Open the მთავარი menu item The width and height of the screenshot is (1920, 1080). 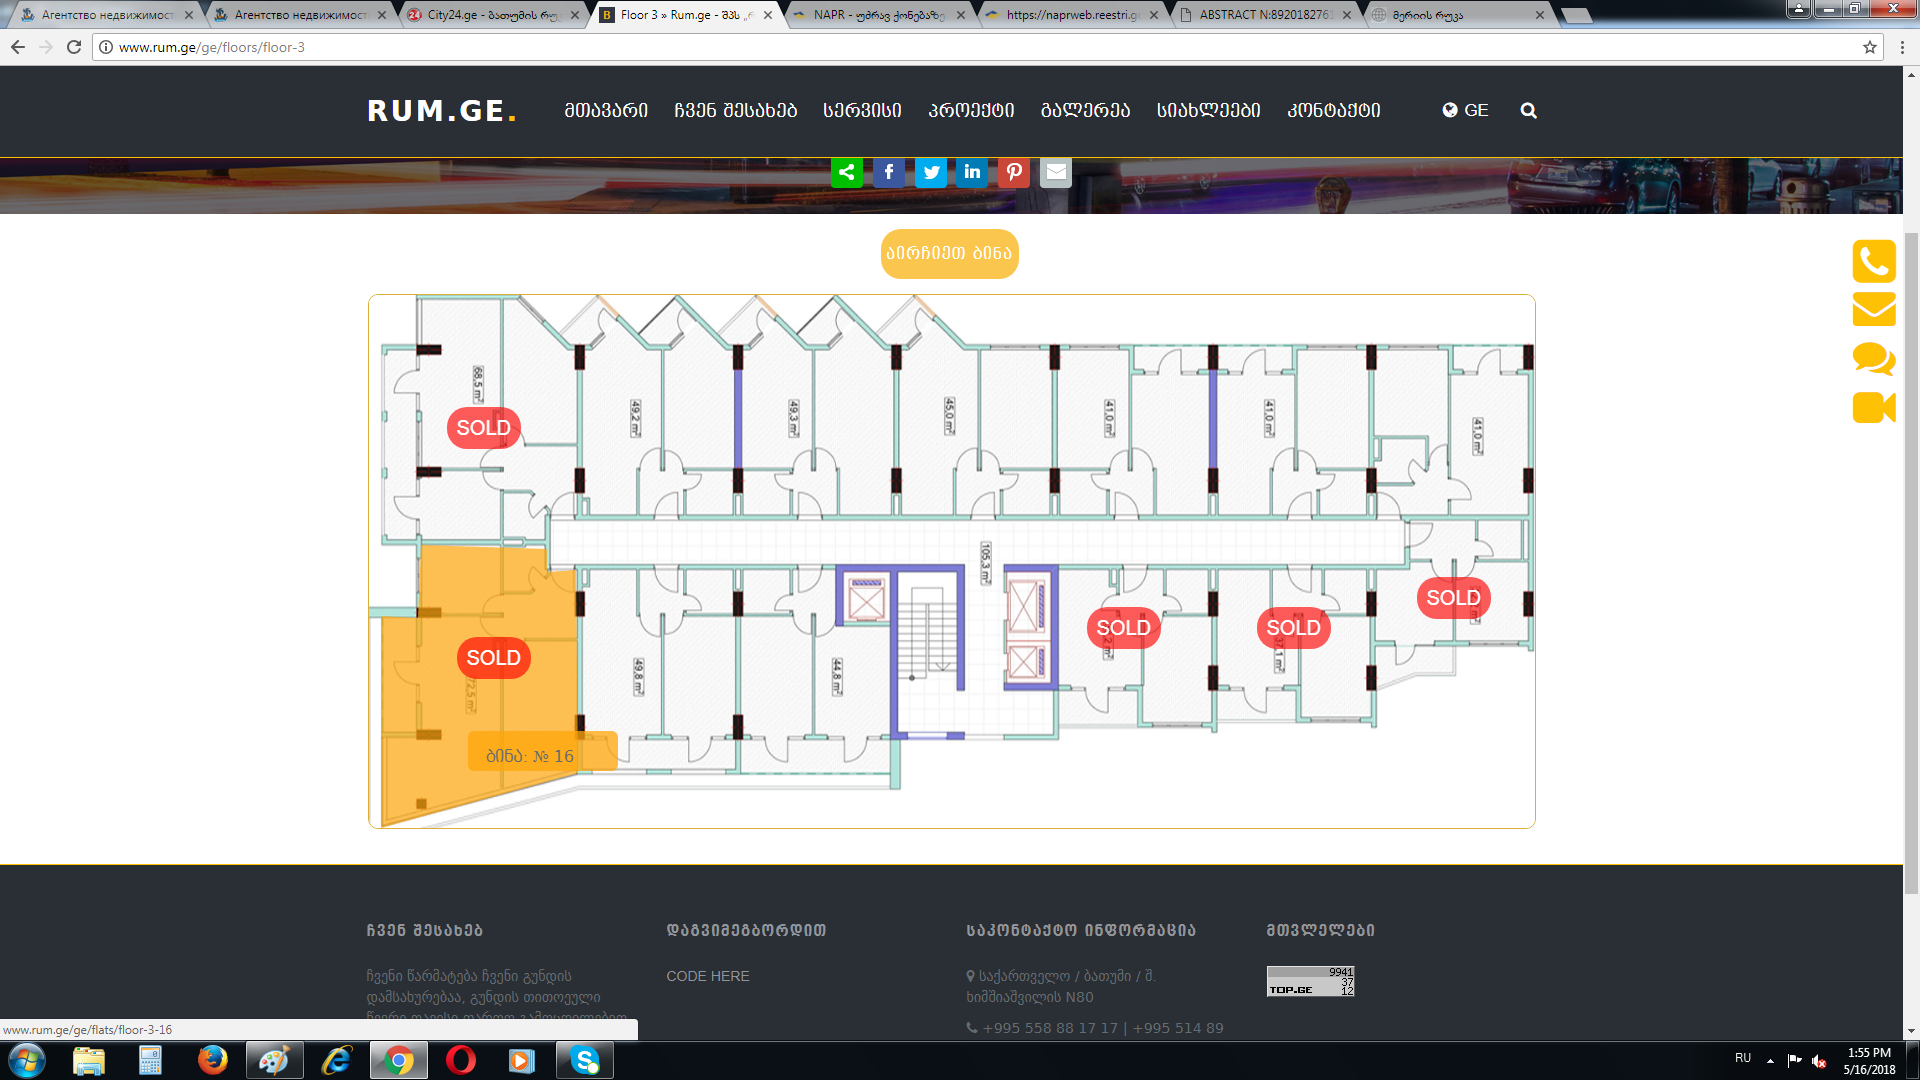[x=606, y=110]
